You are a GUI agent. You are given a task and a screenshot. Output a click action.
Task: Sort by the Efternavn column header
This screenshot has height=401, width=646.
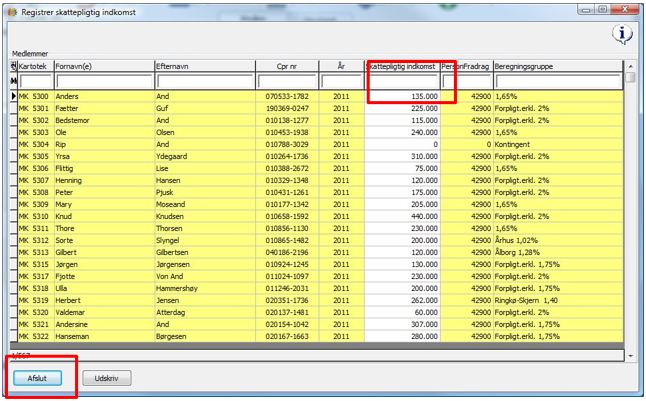pyautogui.click(x=205, y=66)
